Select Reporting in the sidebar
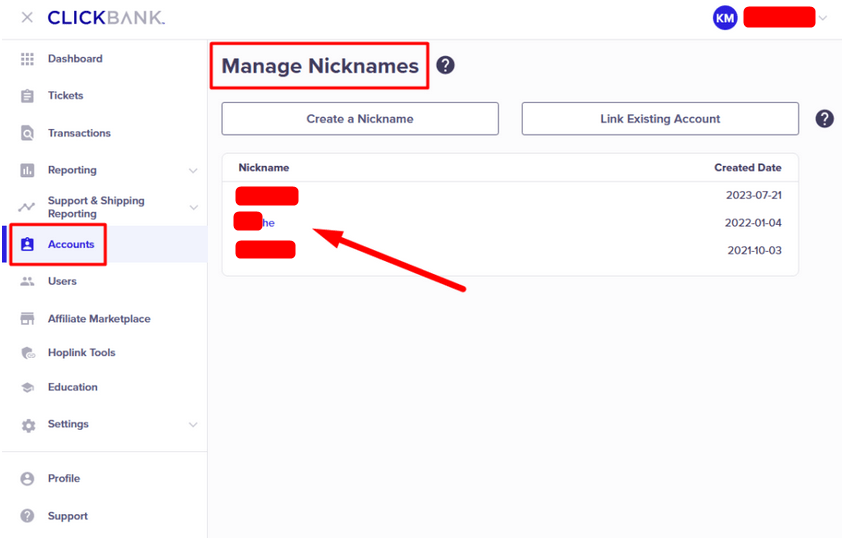Image resolution: width=845 pixels, height=540 pixels. [72, 170]
